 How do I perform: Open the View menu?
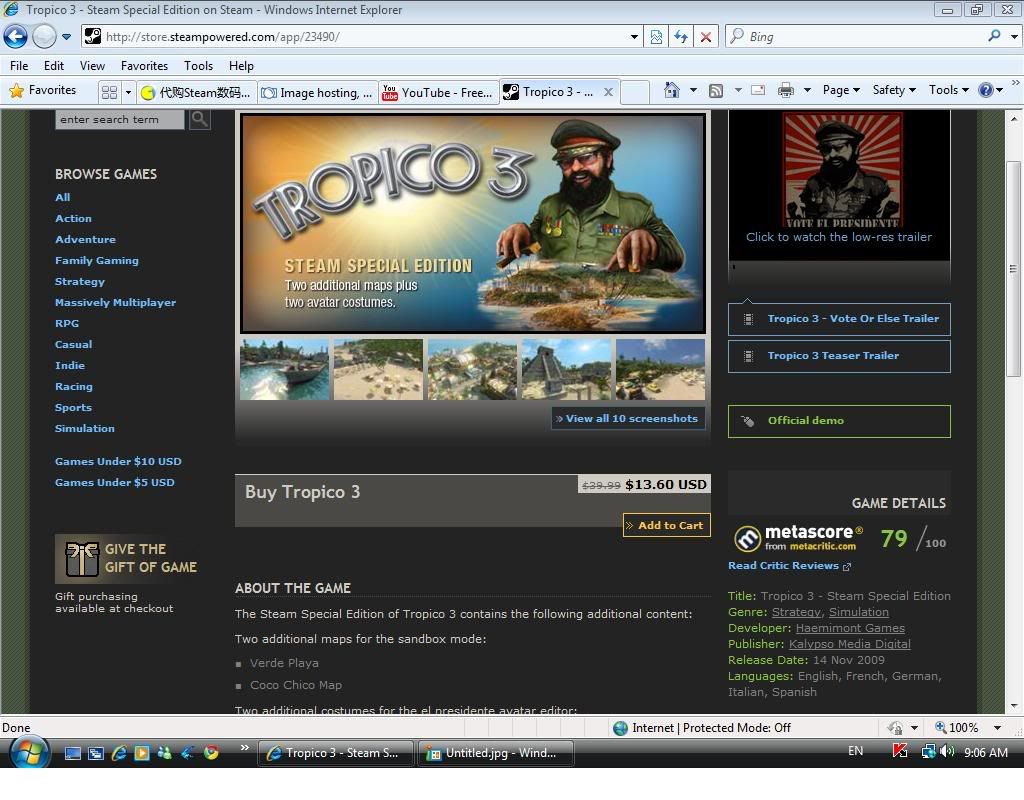pos(92,65)
